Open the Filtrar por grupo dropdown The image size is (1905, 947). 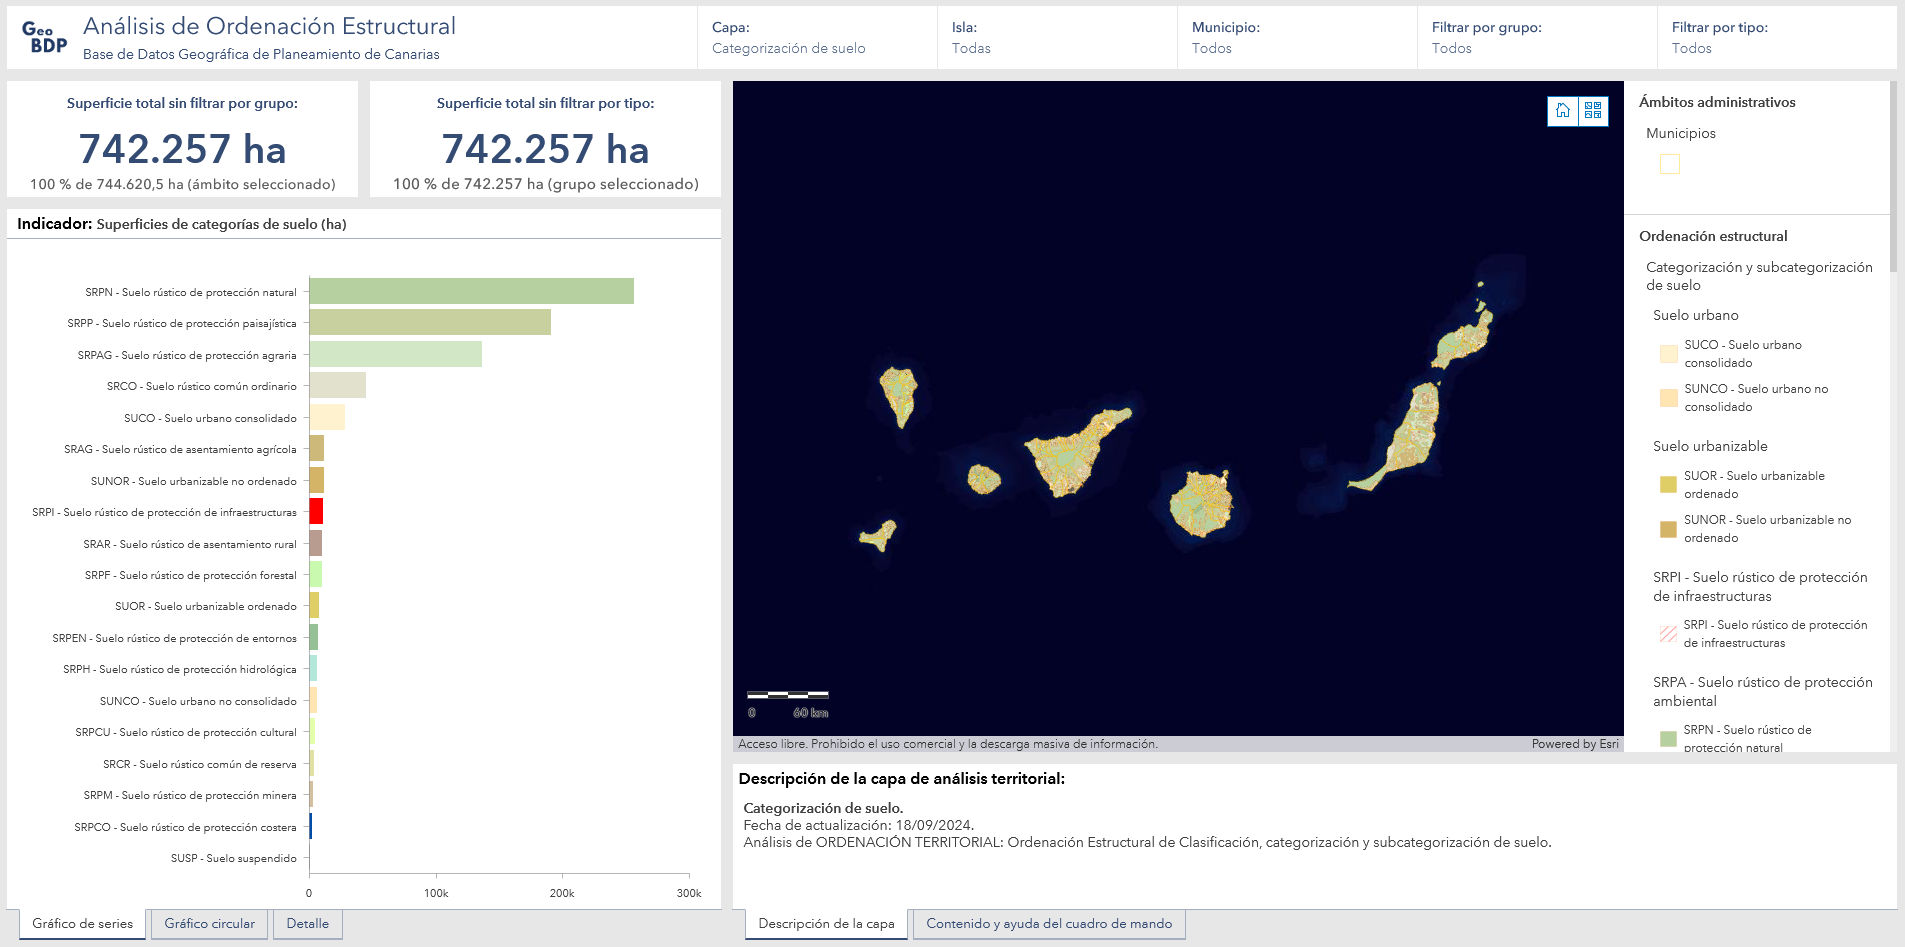click(x=1537, y=38)
